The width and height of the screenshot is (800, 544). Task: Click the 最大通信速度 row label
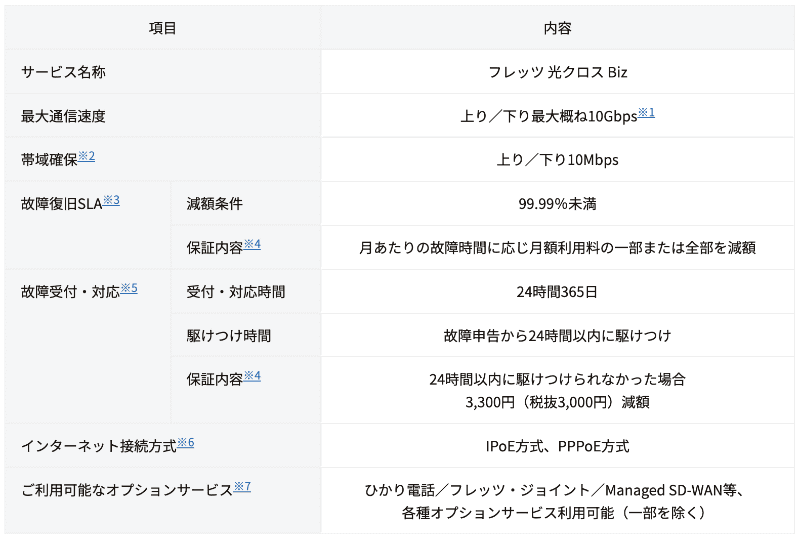pyautogui.click(x=63, y=116)
